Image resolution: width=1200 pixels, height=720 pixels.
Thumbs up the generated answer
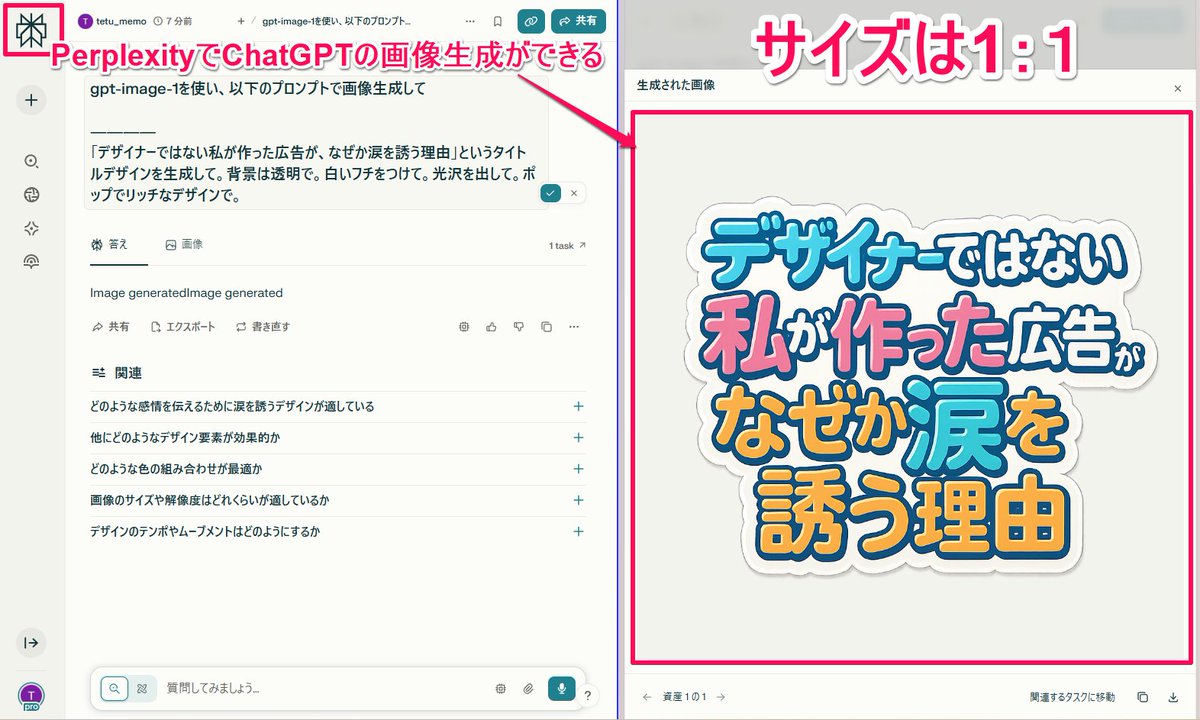tap(491, 326)
